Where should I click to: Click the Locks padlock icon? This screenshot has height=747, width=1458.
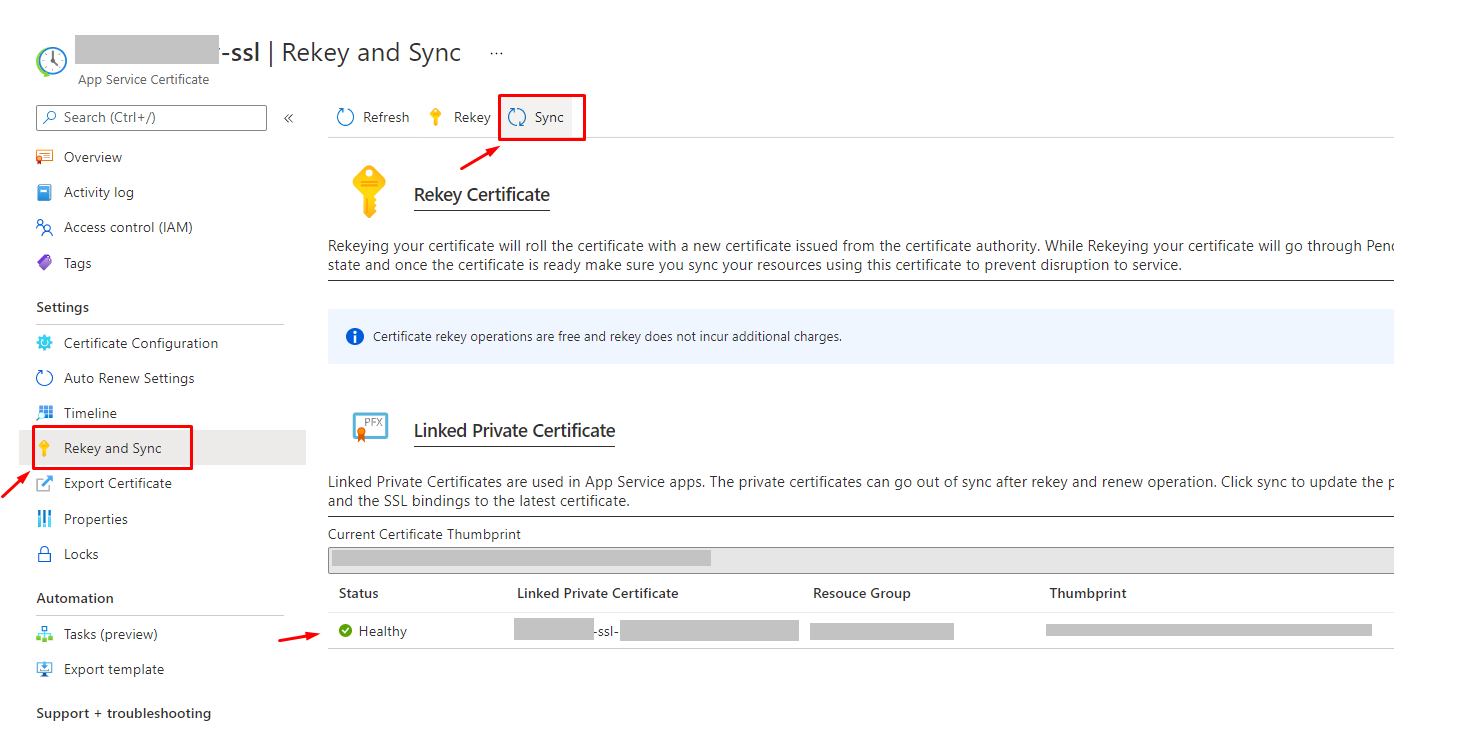(x=44, y=553)
